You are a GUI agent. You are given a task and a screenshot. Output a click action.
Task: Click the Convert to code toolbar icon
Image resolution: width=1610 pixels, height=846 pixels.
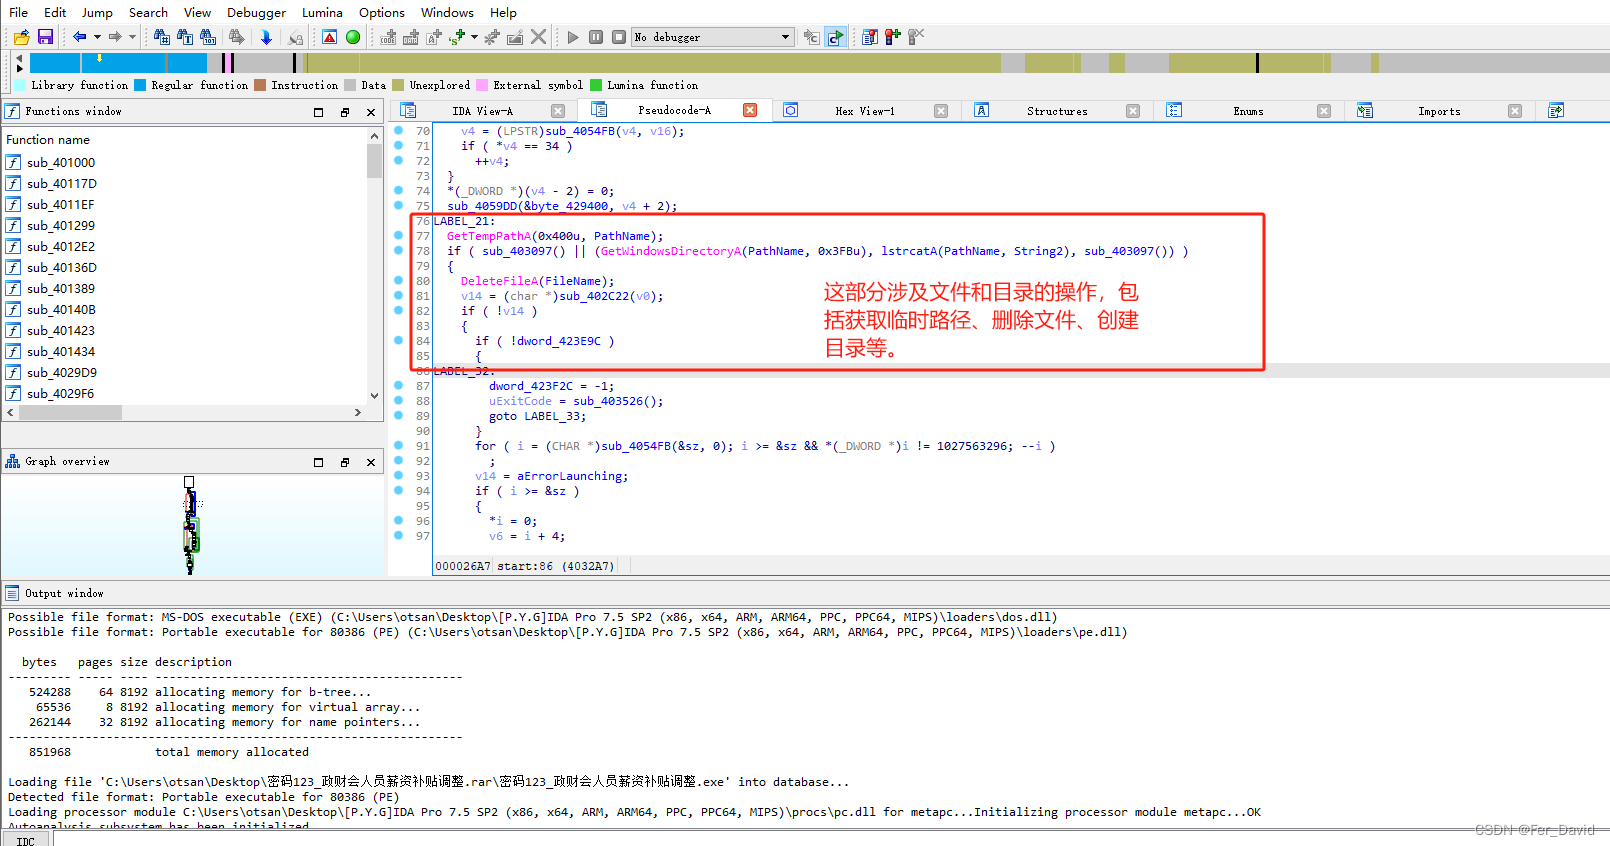pos(388,37)
